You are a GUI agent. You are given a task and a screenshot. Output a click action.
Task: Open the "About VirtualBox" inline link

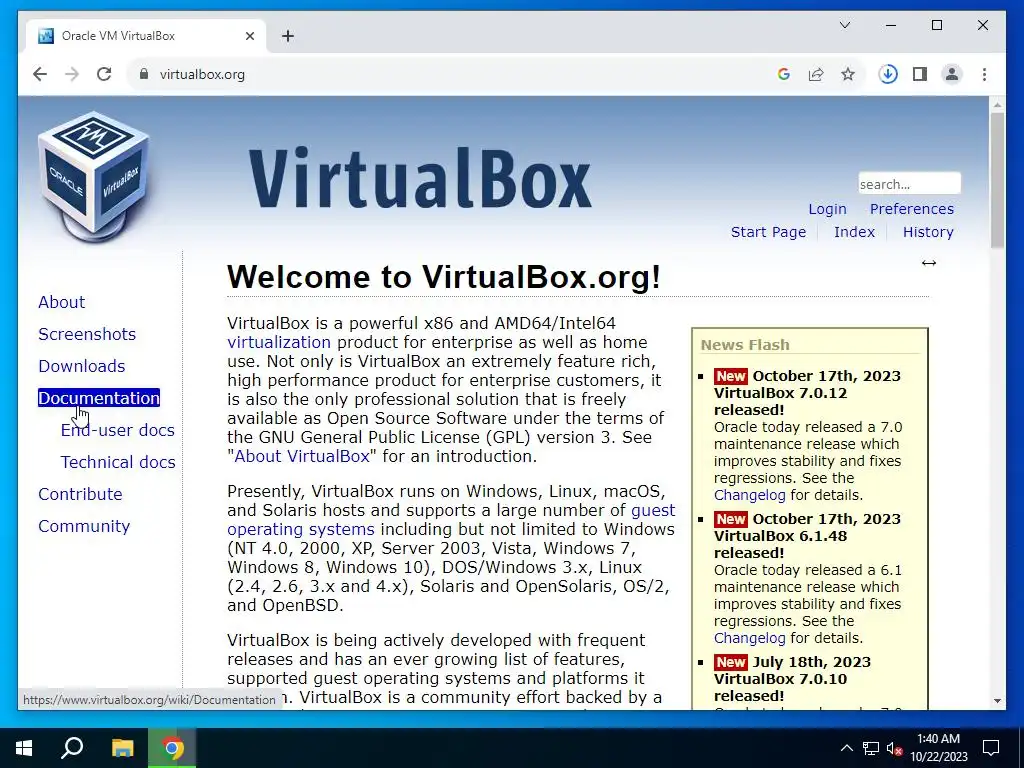click(302, 456)
